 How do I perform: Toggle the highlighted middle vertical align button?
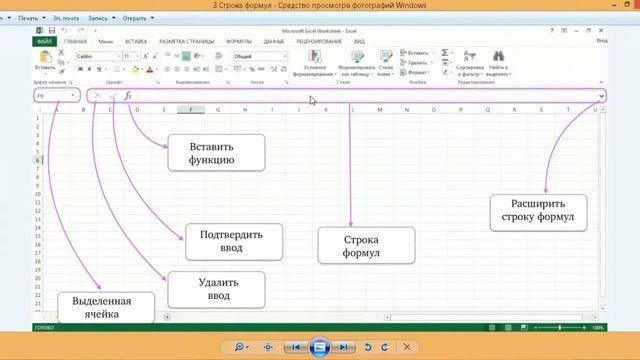(186, 56)
